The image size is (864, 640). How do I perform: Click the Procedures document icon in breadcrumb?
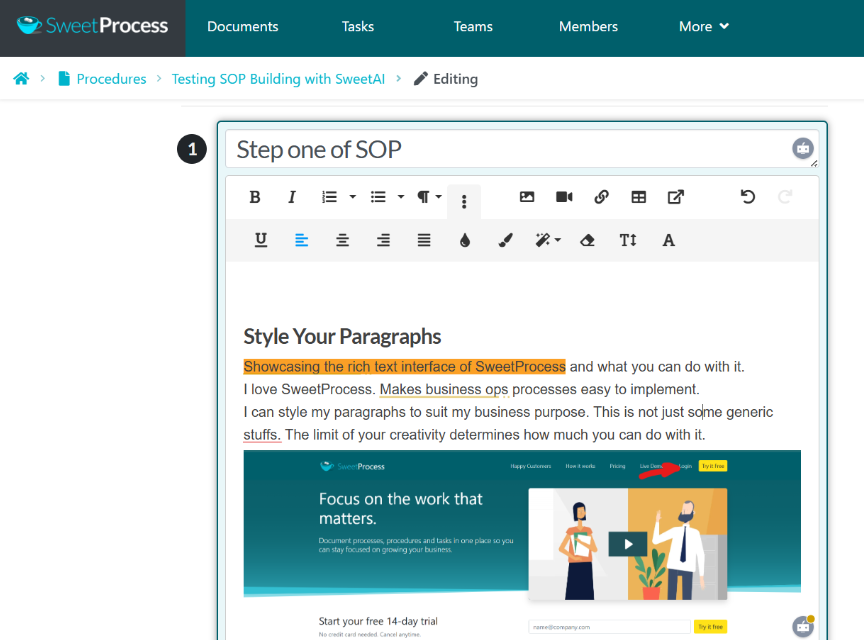[64, 79]
